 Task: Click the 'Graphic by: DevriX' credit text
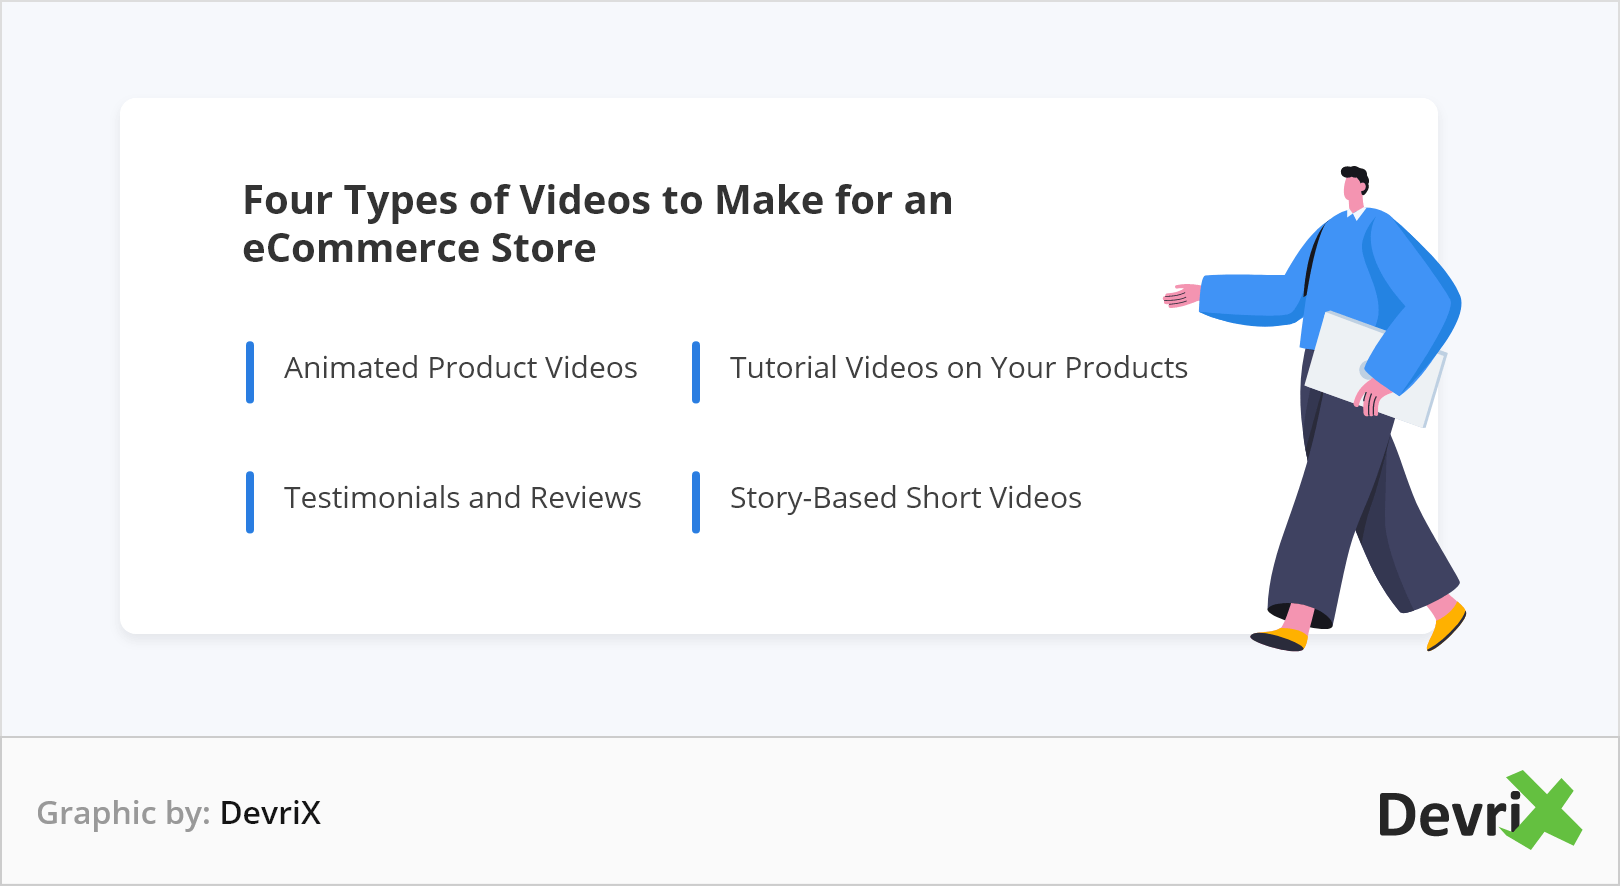coord(179,813)
